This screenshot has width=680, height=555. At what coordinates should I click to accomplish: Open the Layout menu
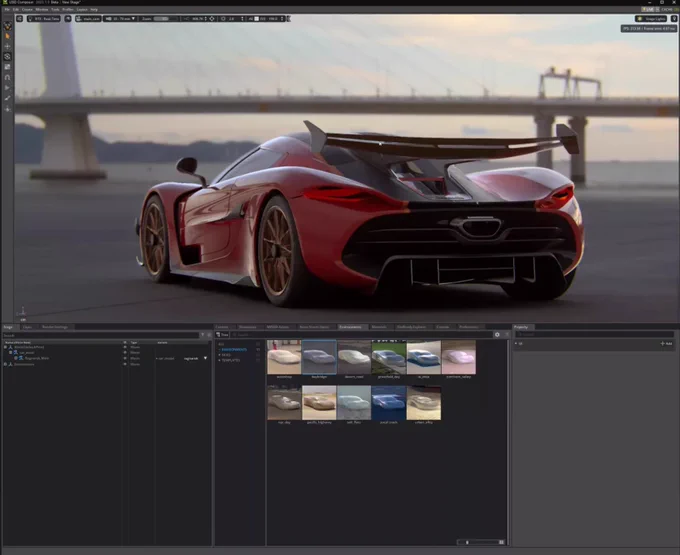click(x=82, y=9)
